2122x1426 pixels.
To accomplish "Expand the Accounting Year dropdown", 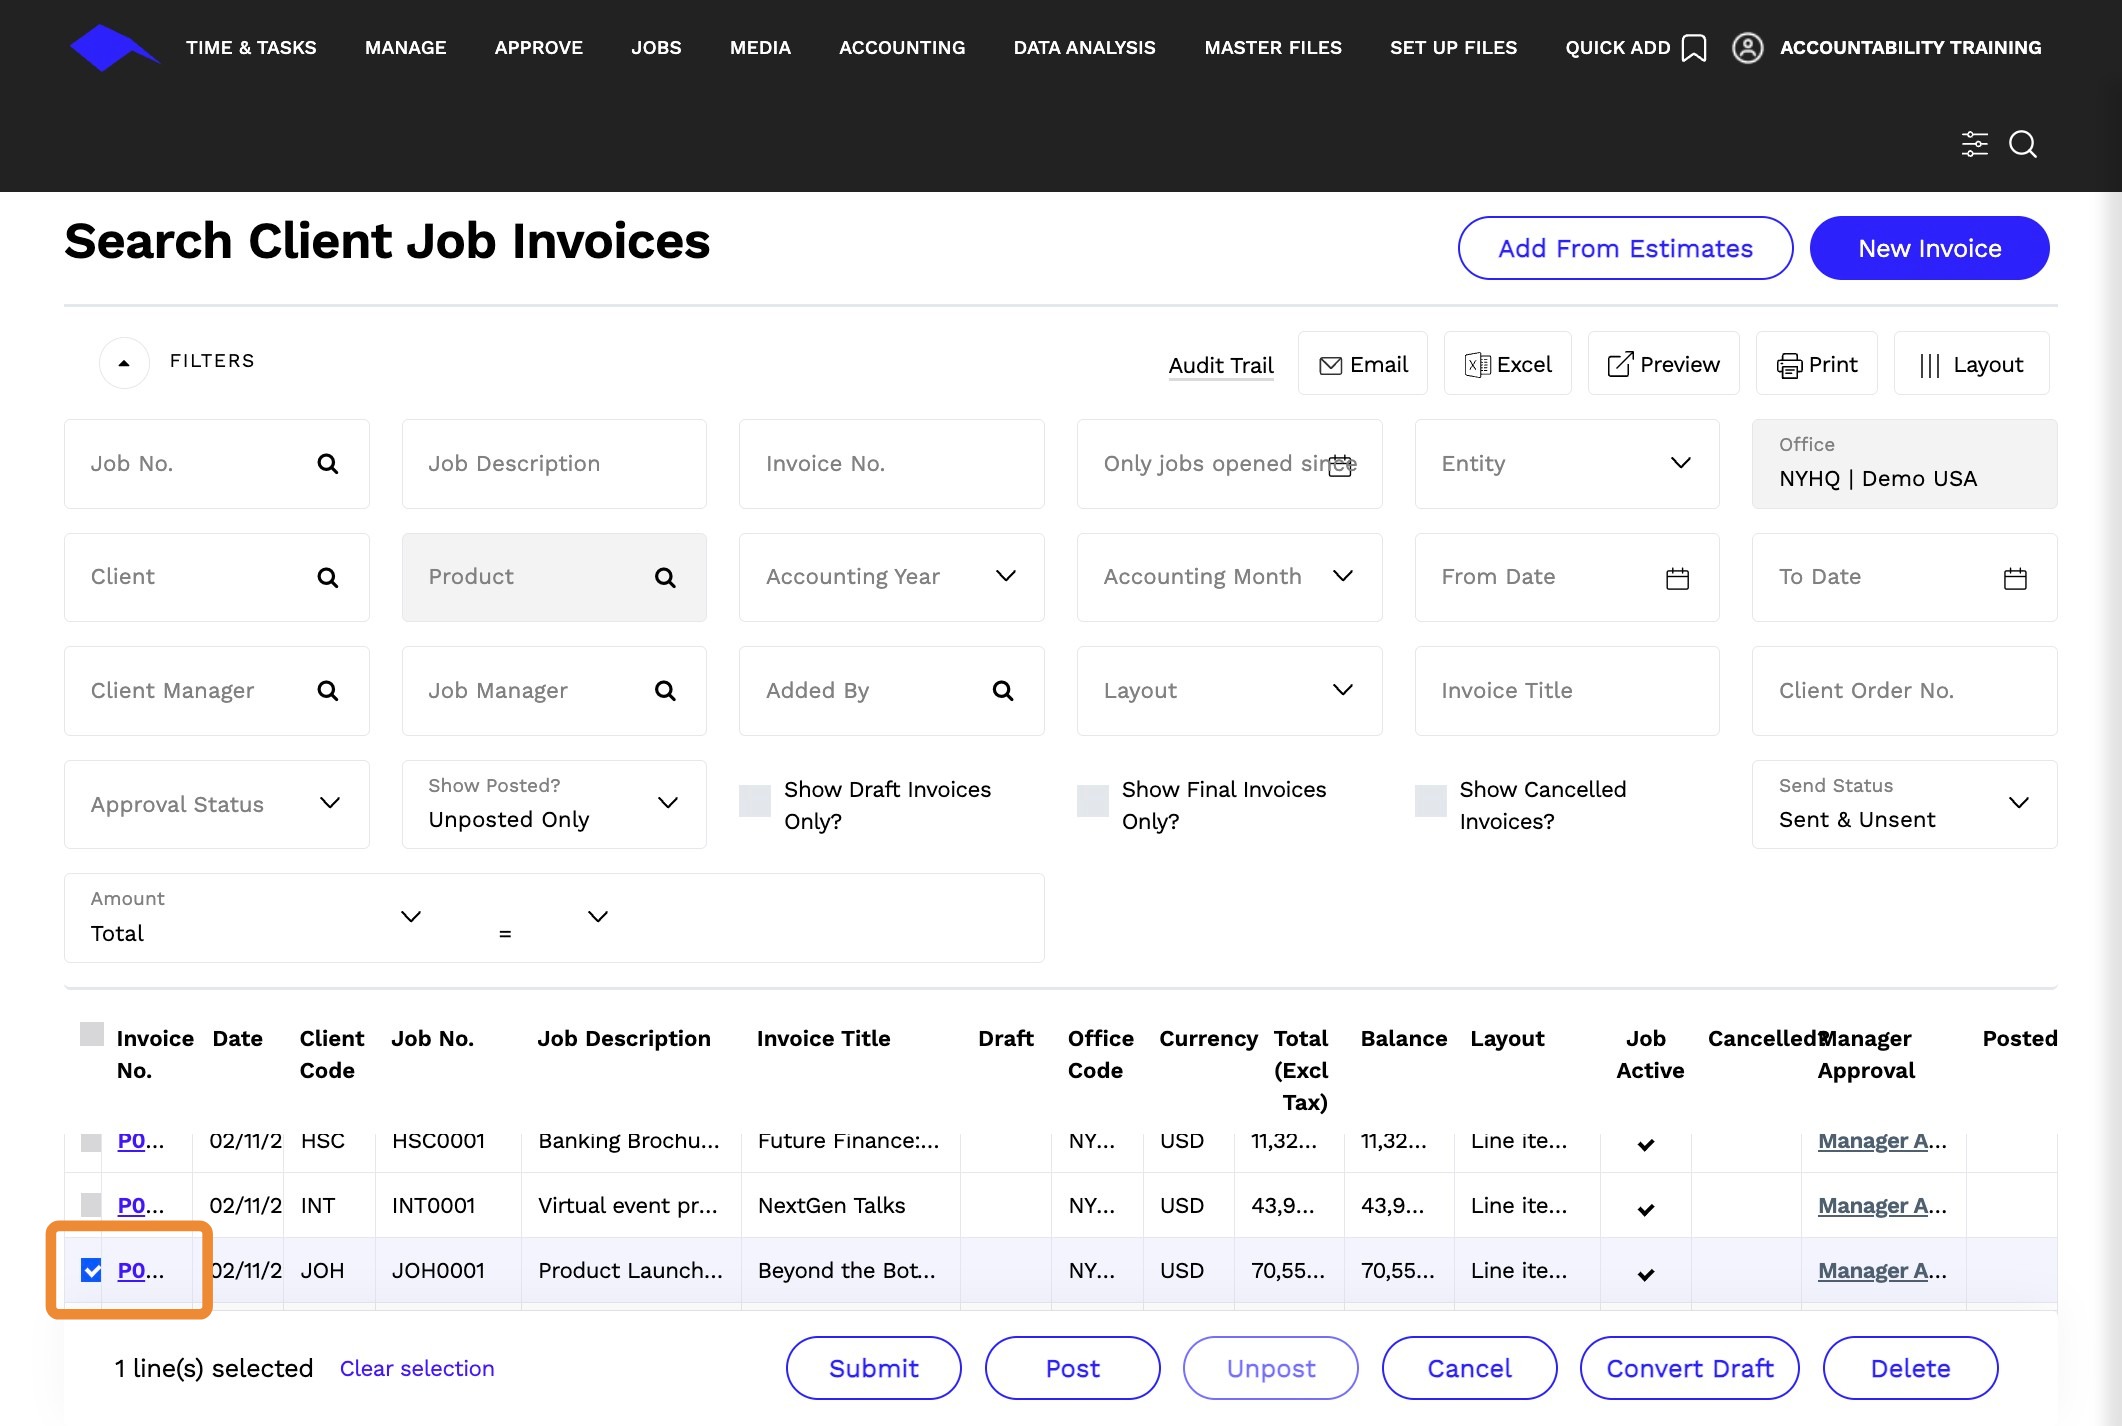I will (1006, 576).
